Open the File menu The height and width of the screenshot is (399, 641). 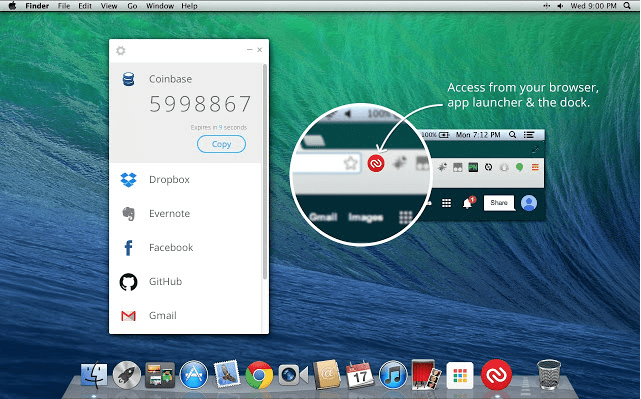(64, 6)
